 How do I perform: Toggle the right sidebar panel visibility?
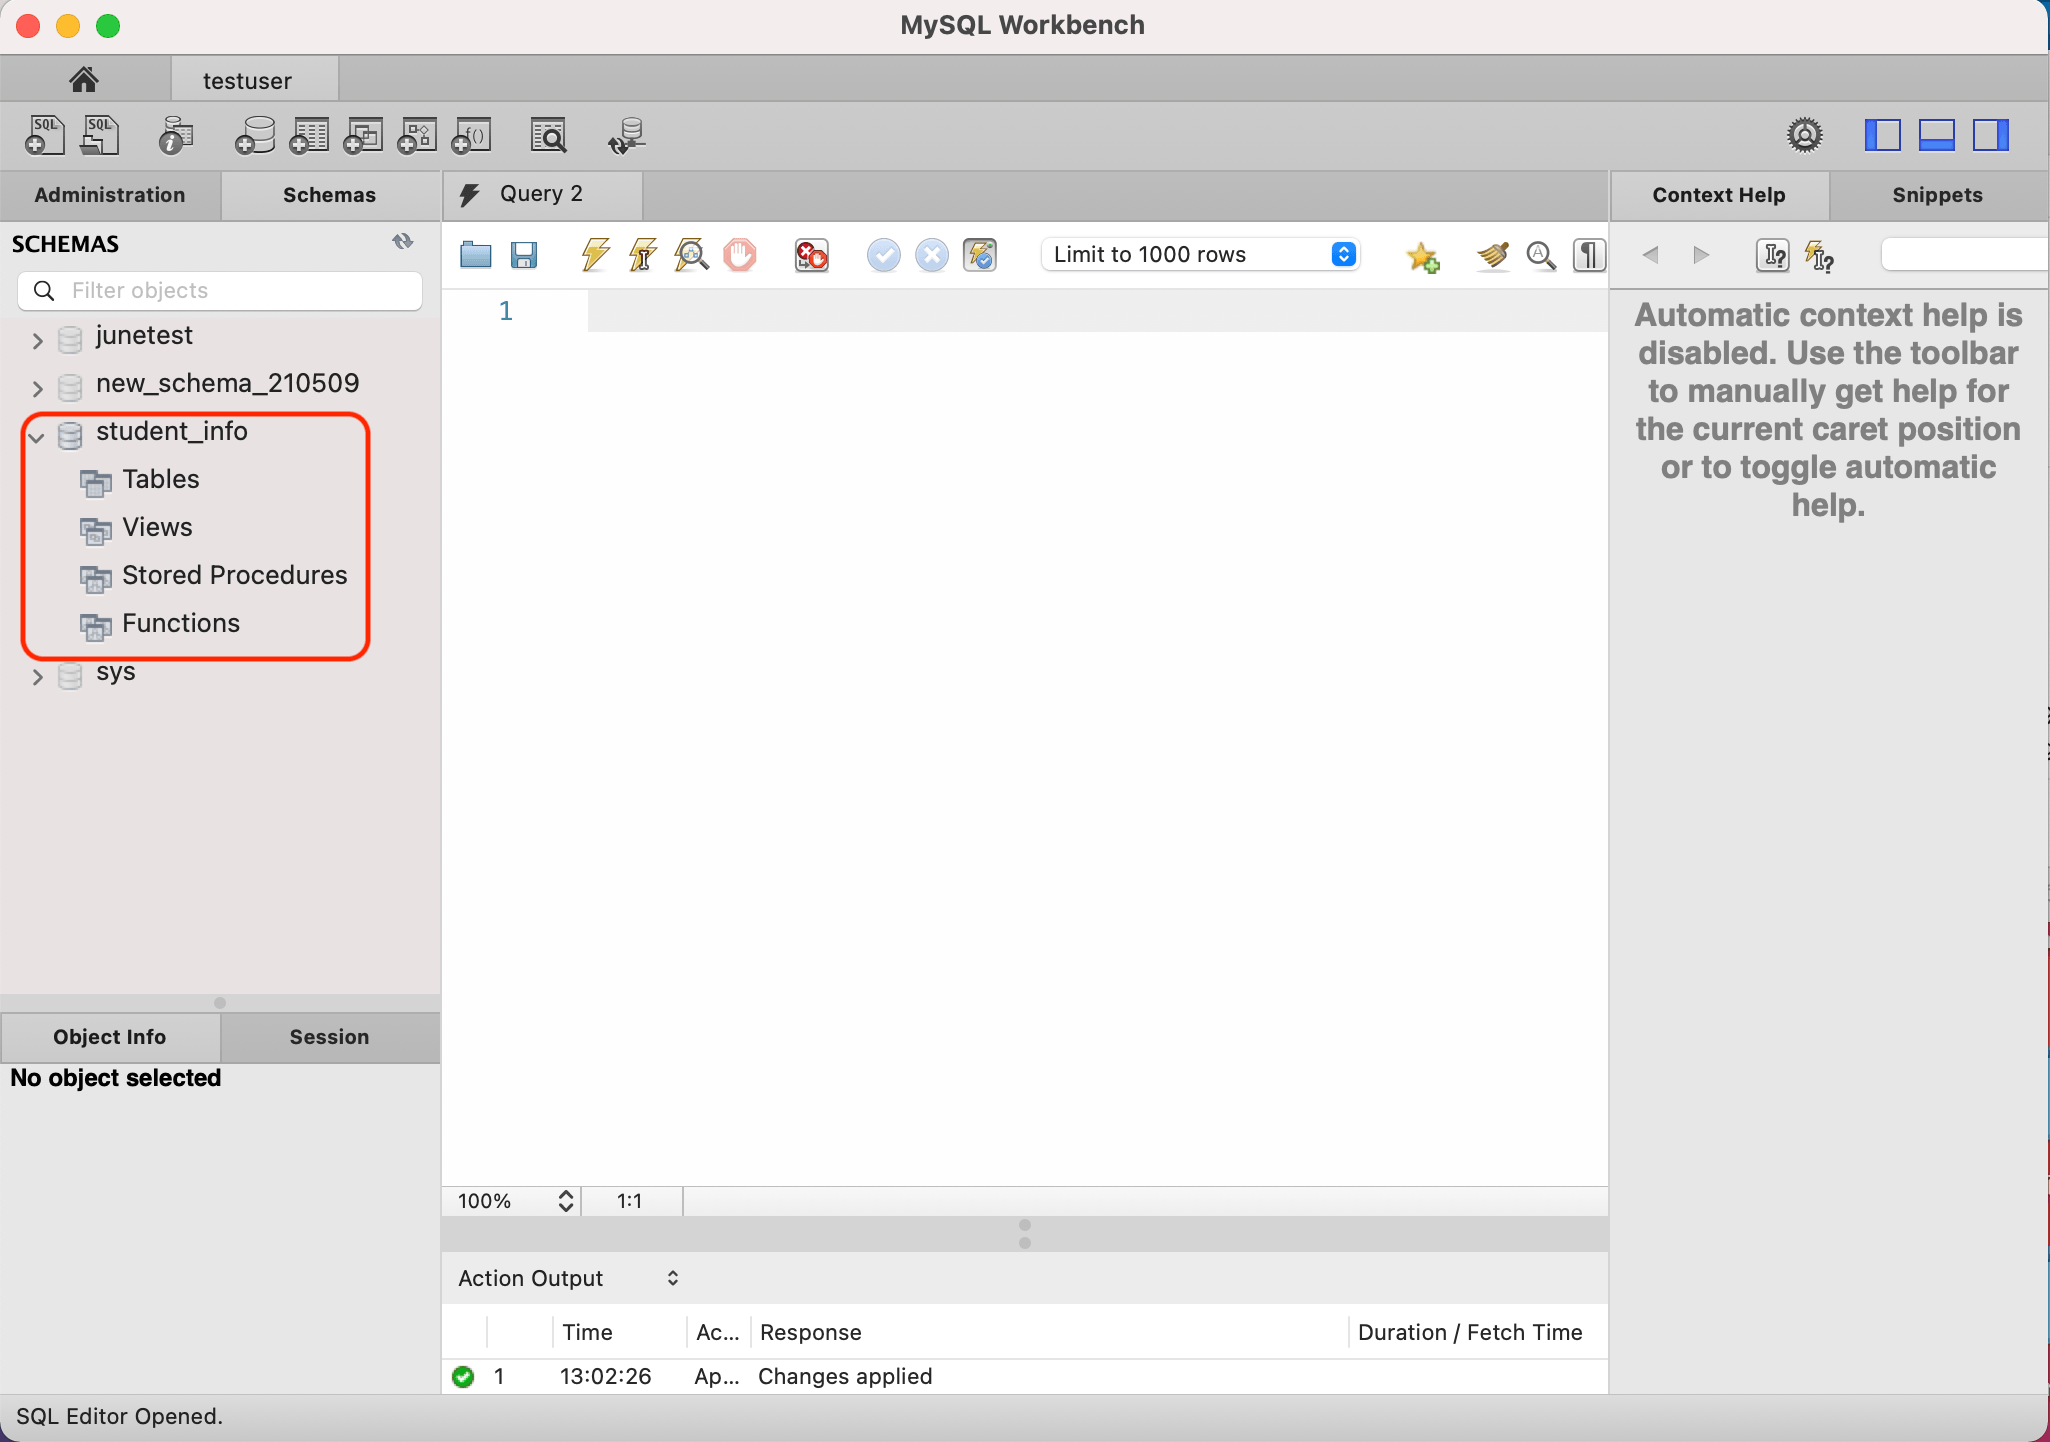[1990, 135]
